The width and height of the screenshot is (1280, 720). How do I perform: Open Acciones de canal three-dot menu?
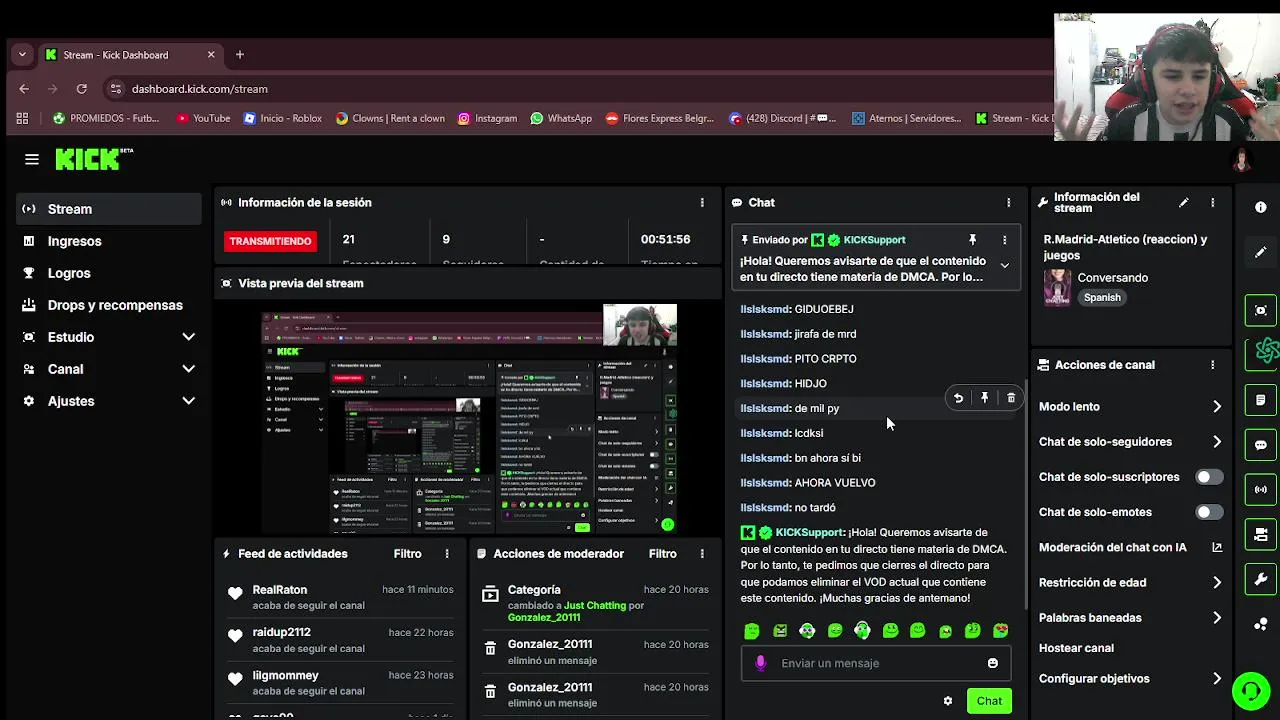(1213, 365)
